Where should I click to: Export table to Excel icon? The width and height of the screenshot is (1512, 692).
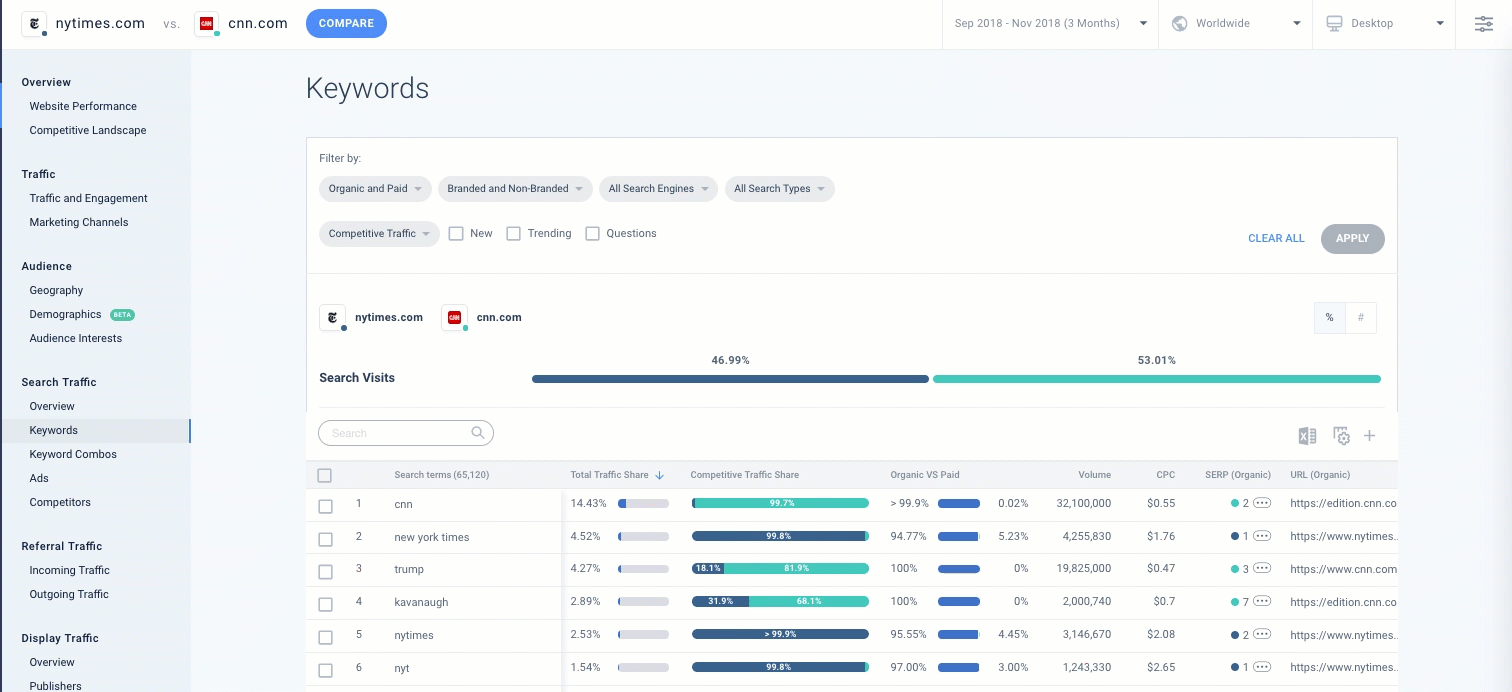pyautogui.click(x=1307, y=435)
